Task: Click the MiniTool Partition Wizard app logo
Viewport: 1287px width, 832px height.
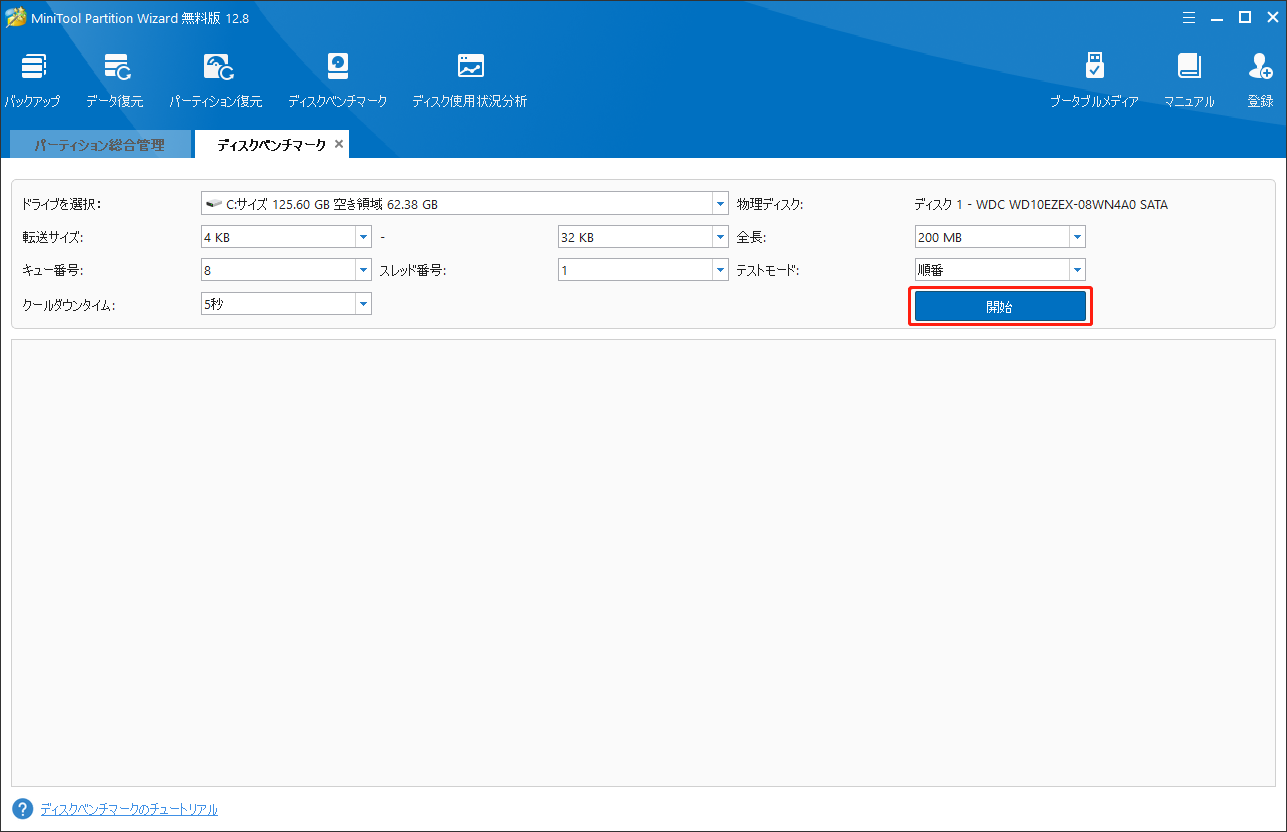Action: point(16,17)
